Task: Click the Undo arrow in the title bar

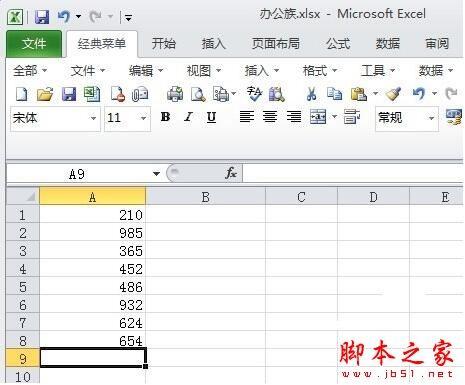Action: pos(64,16)
